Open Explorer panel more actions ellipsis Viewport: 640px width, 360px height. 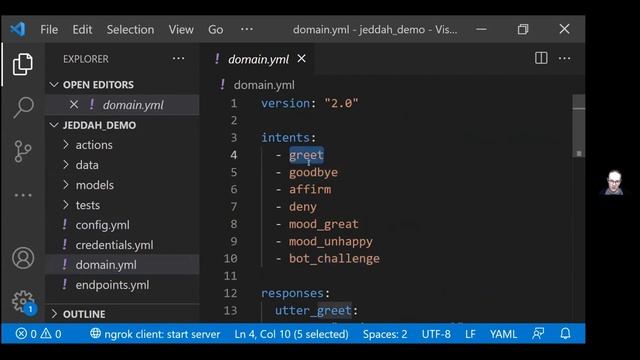tap(178, 59)
